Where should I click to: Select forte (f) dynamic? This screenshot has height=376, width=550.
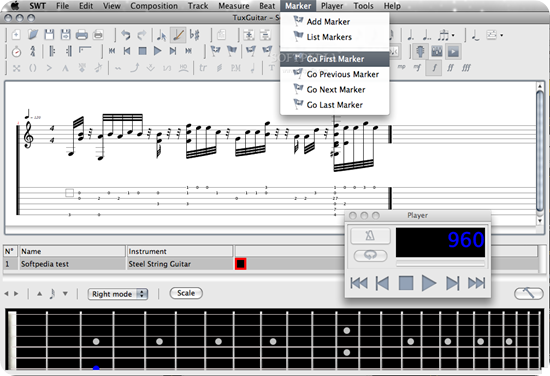pyautogui.click(x=434, y=68)
